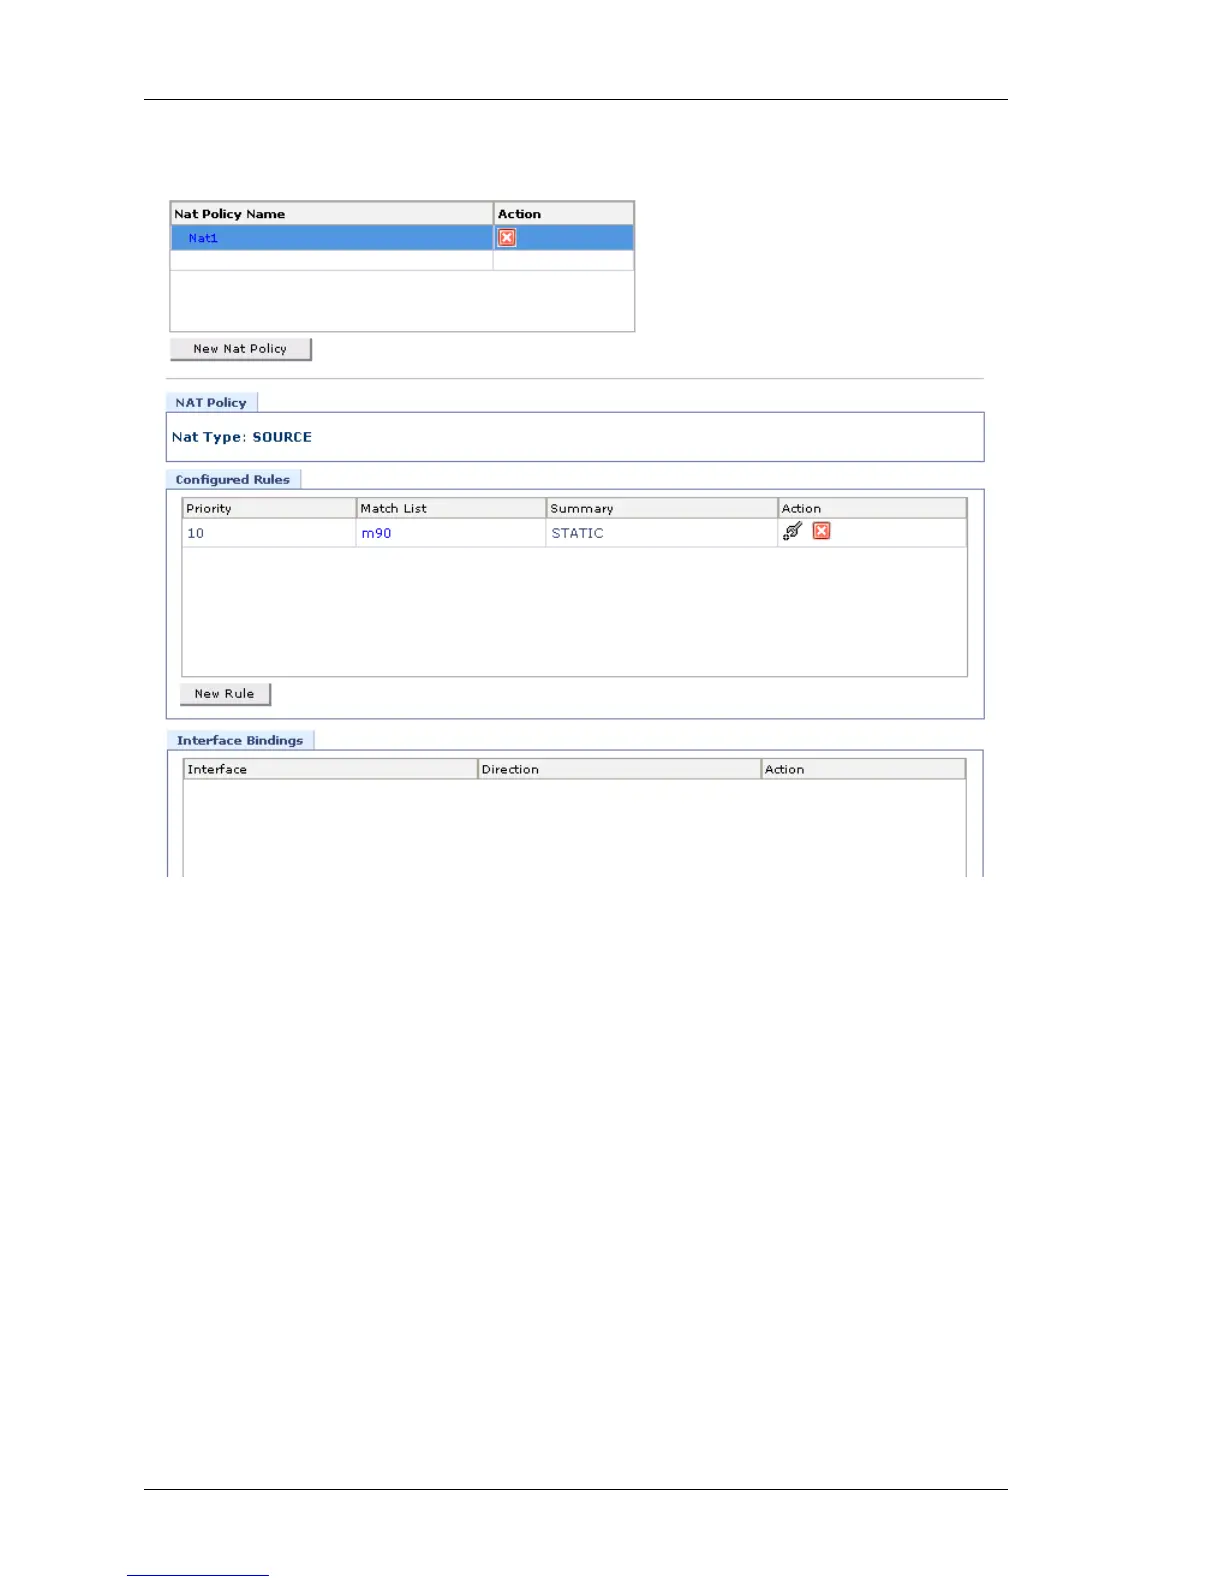This screenshot has height=1584, width=1224.
Task: Delete the Nat1 policy with red X icon
Action: 507,238
